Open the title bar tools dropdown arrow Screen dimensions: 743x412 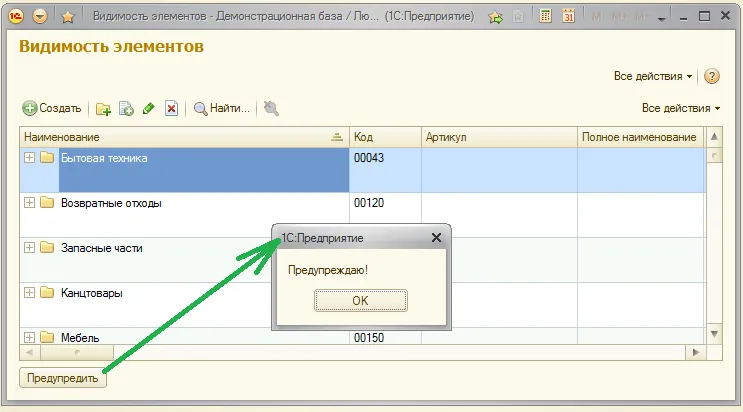pos(661,18)
